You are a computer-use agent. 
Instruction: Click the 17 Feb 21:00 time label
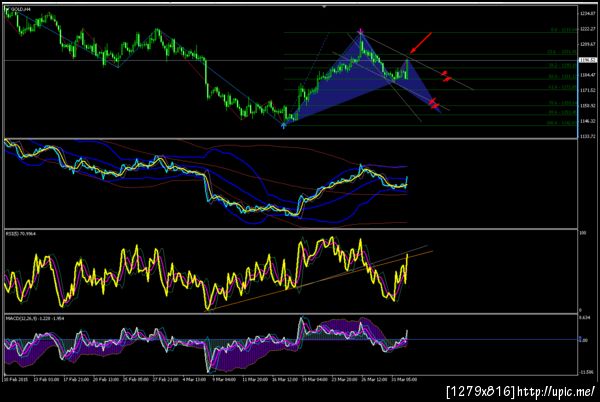point(76,380)
